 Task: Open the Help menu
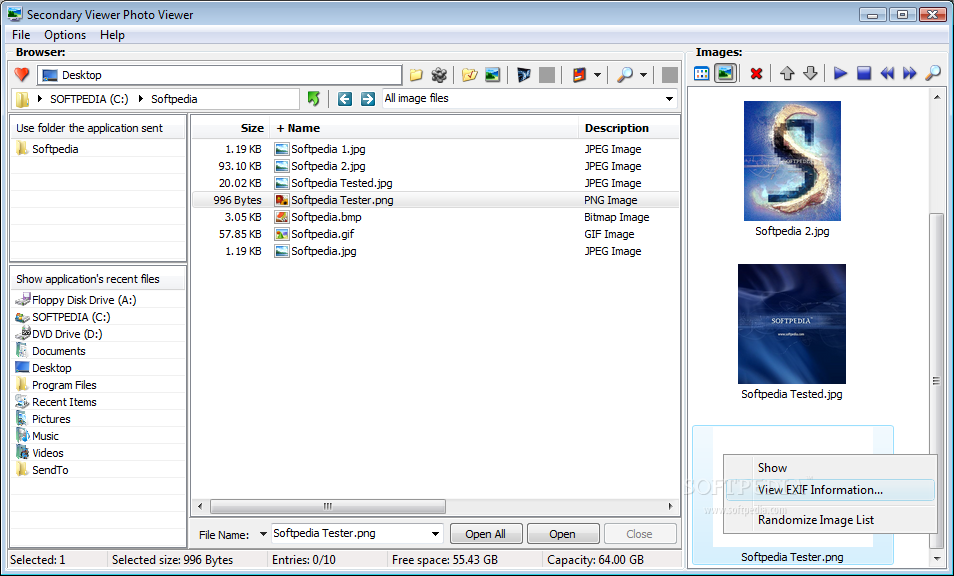(x=113, y=35)
